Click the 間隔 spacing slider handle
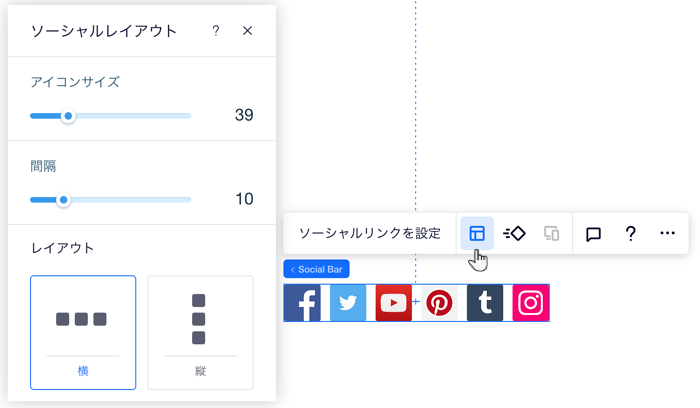The image size is (700, 408). (x=63, y=200)
